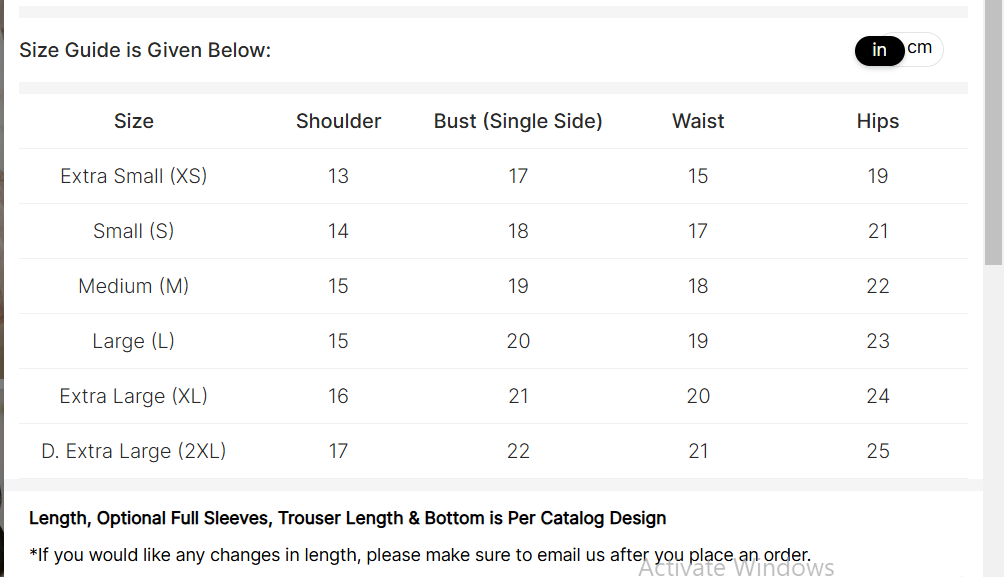Click the "Size Guide is Given Below" heading
The image size is (1004, 577).
(x=145, y=50)
